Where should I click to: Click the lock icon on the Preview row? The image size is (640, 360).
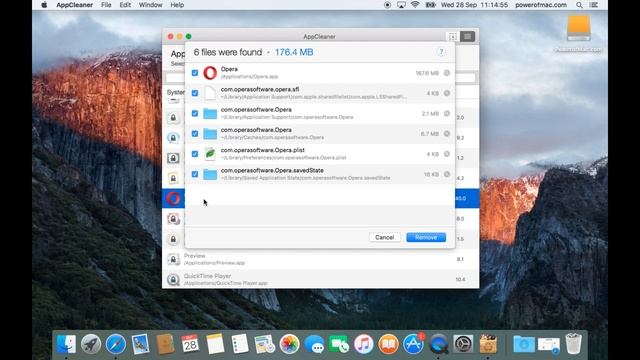[173, 259]
